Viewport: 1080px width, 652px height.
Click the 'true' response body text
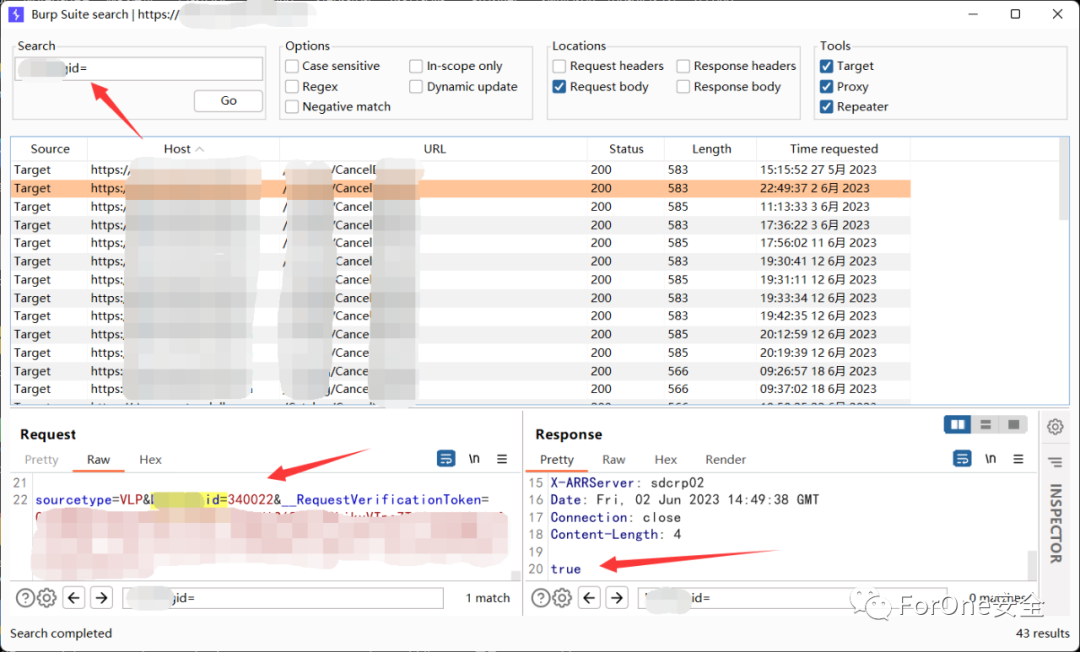coord(565,569)
